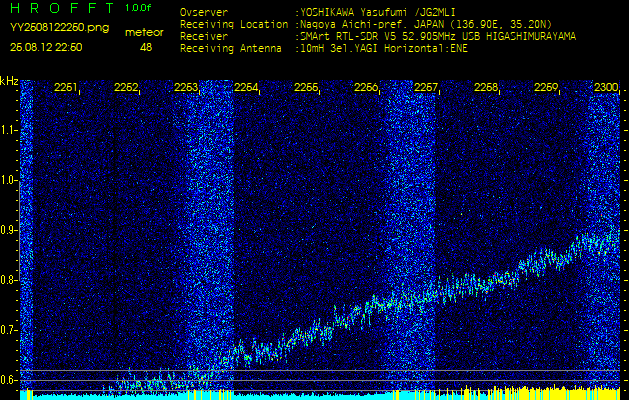Viewport: 629px width, 400px height.
Task: Click the 1.0 kHz frequency label
Action: [x=9, y=180]
